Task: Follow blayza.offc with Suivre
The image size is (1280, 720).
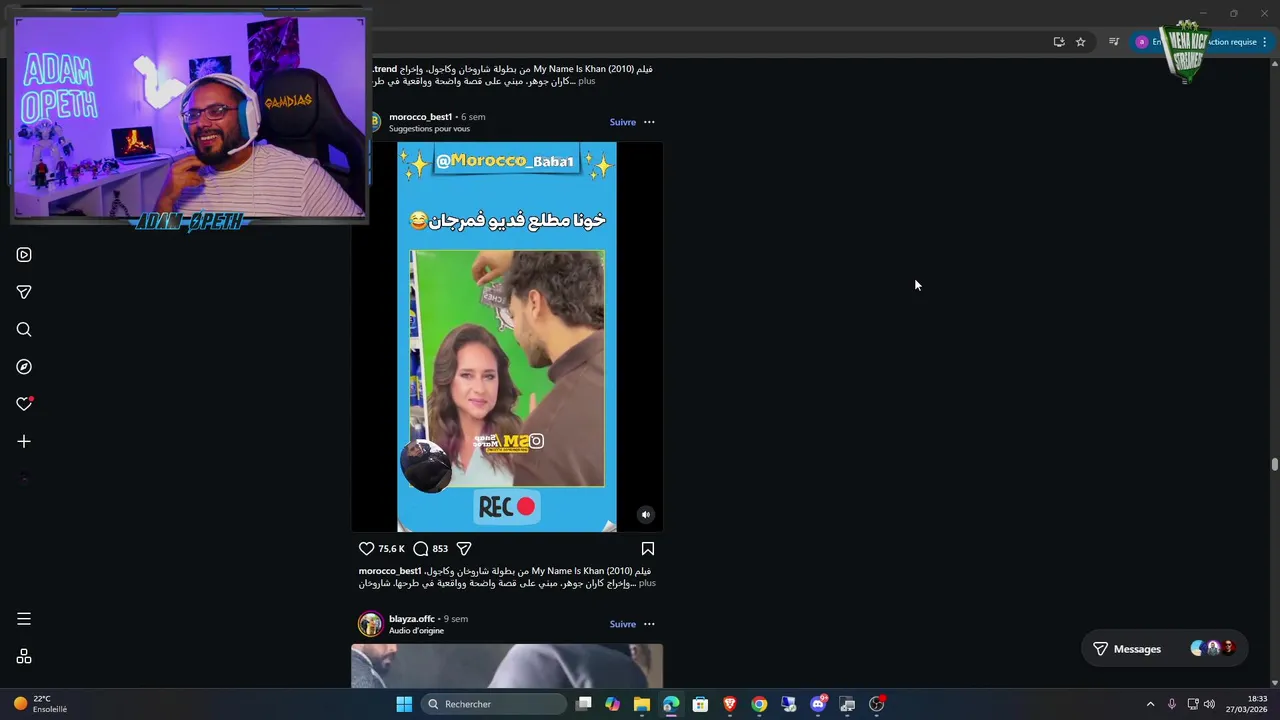Action: tap(623, 624)
